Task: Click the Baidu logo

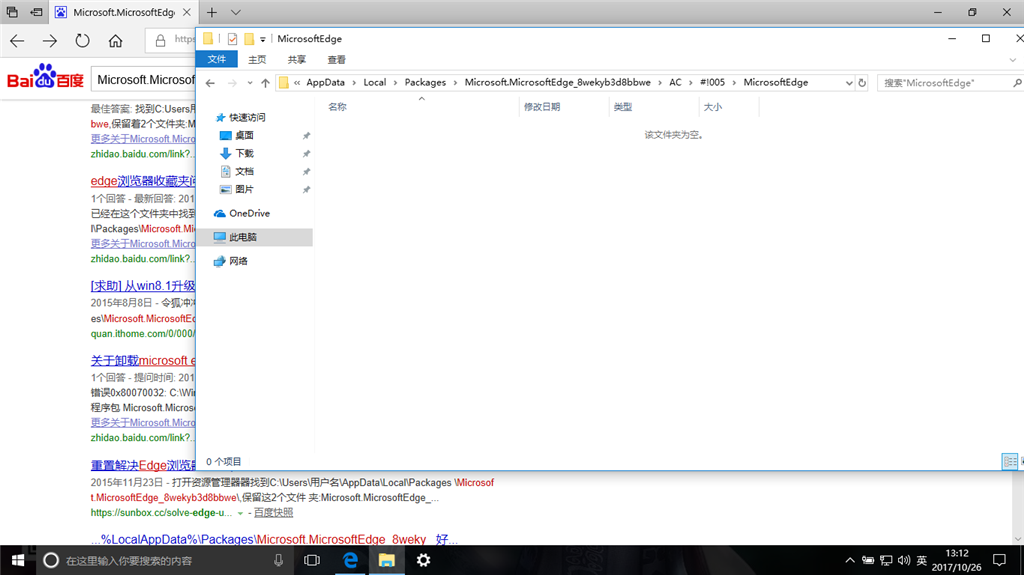Action: pos(45,76)
